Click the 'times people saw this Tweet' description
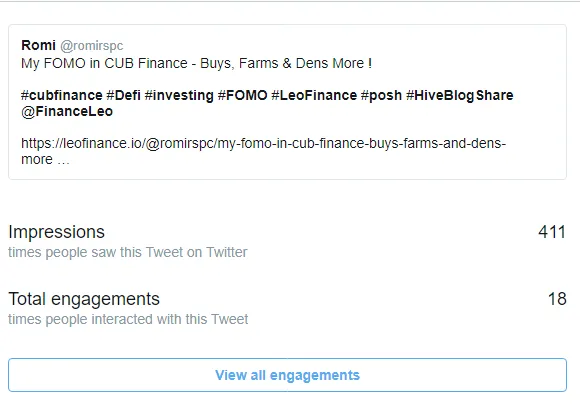This screenshot has width=580, height=405. coord(128,252)
